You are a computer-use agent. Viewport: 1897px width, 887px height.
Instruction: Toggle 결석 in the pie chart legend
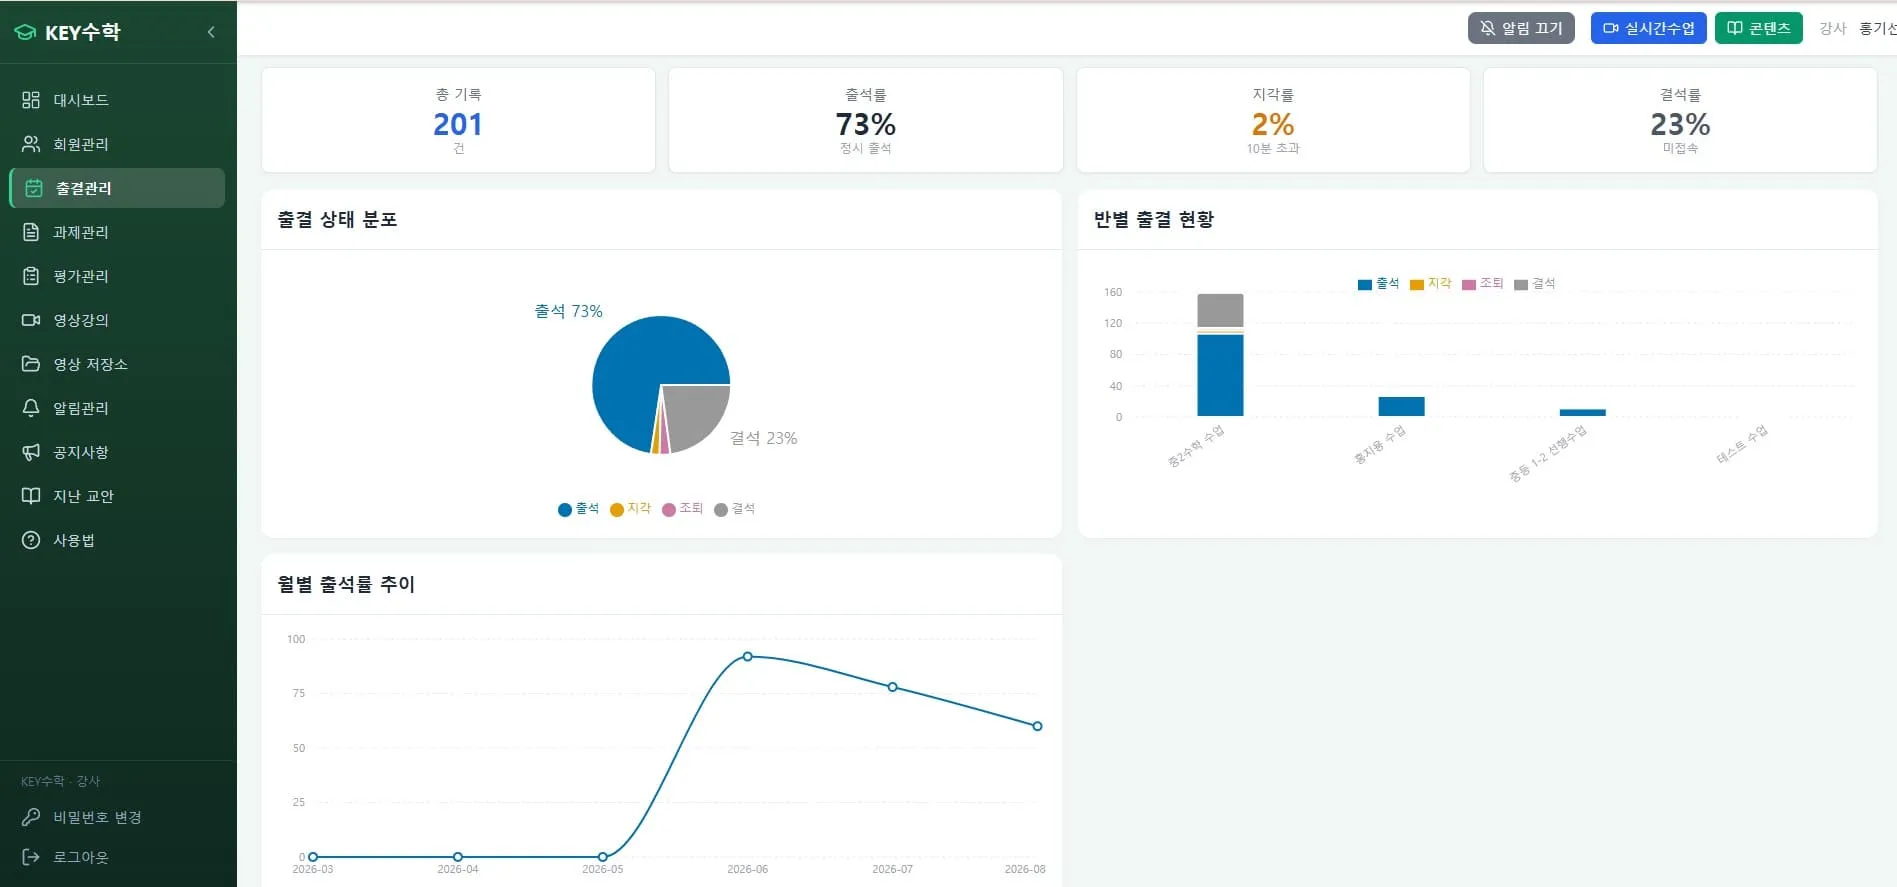click(x=734, y=509)
